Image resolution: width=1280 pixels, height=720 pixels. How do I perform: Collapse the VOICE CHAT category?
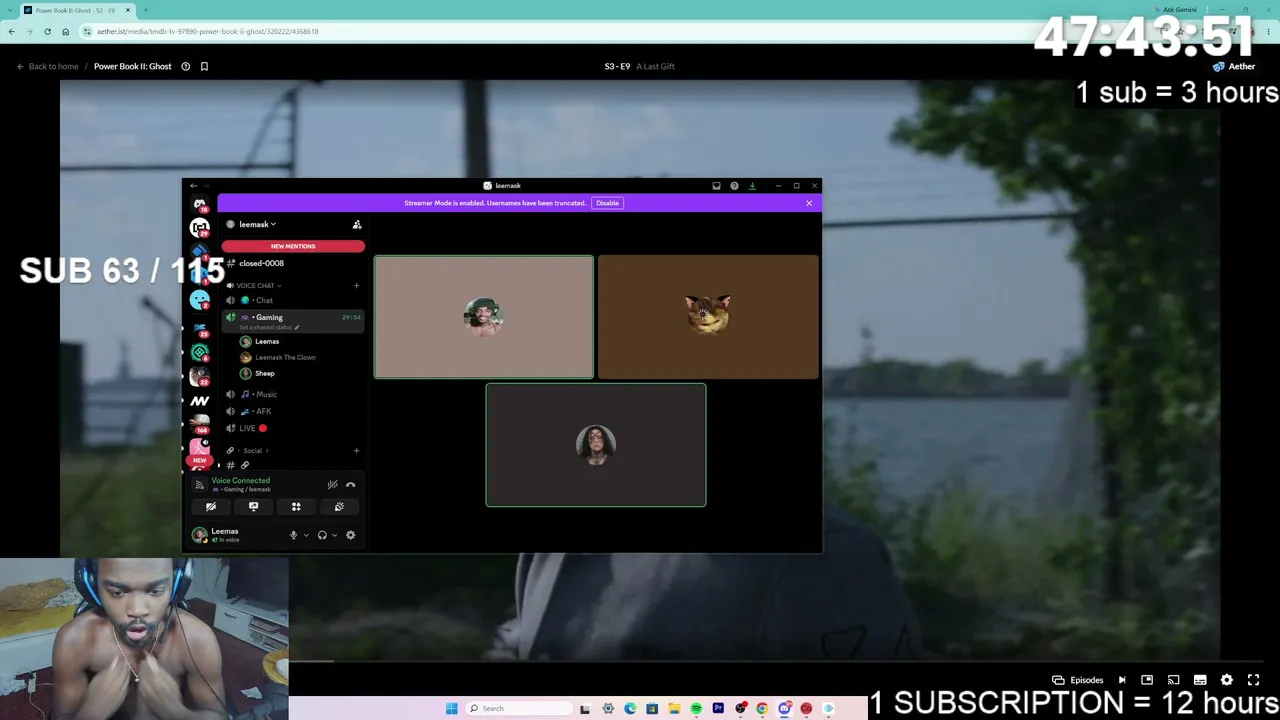[x=258, y=286]
